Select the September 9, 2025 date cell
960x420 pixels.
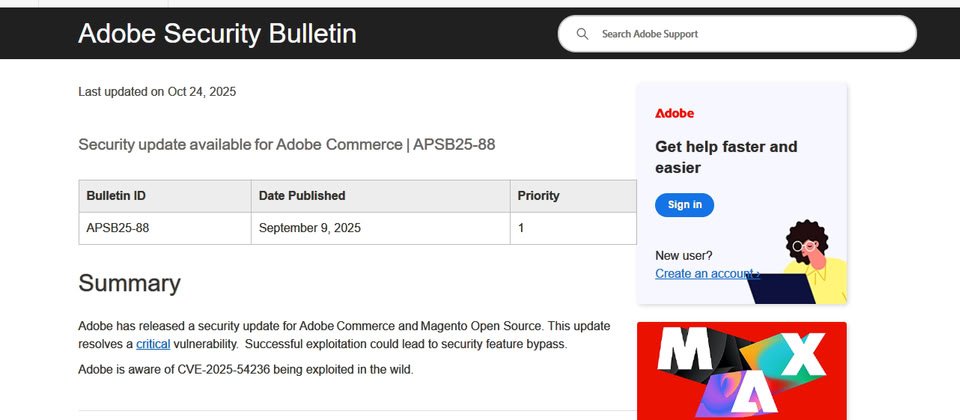pos(310,228)
